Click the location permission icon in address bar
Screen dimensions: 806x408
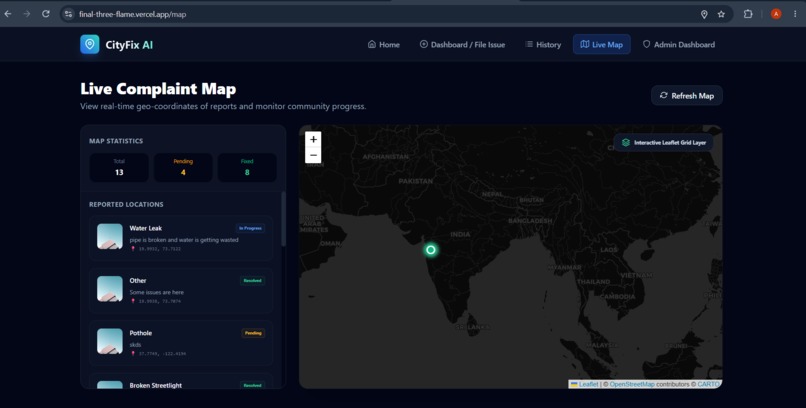tap(704, 14)
